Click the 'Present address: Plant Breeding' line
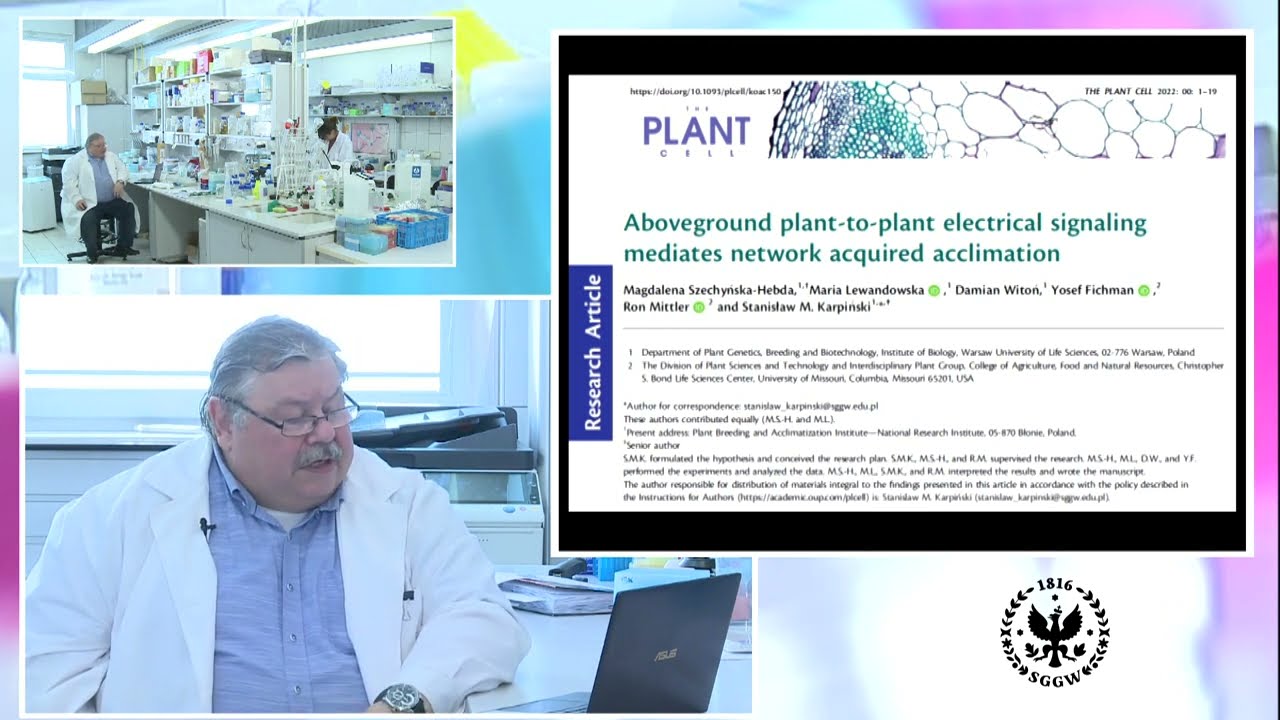The height and width of the screenshot is (720, 1280). (849, 433)
